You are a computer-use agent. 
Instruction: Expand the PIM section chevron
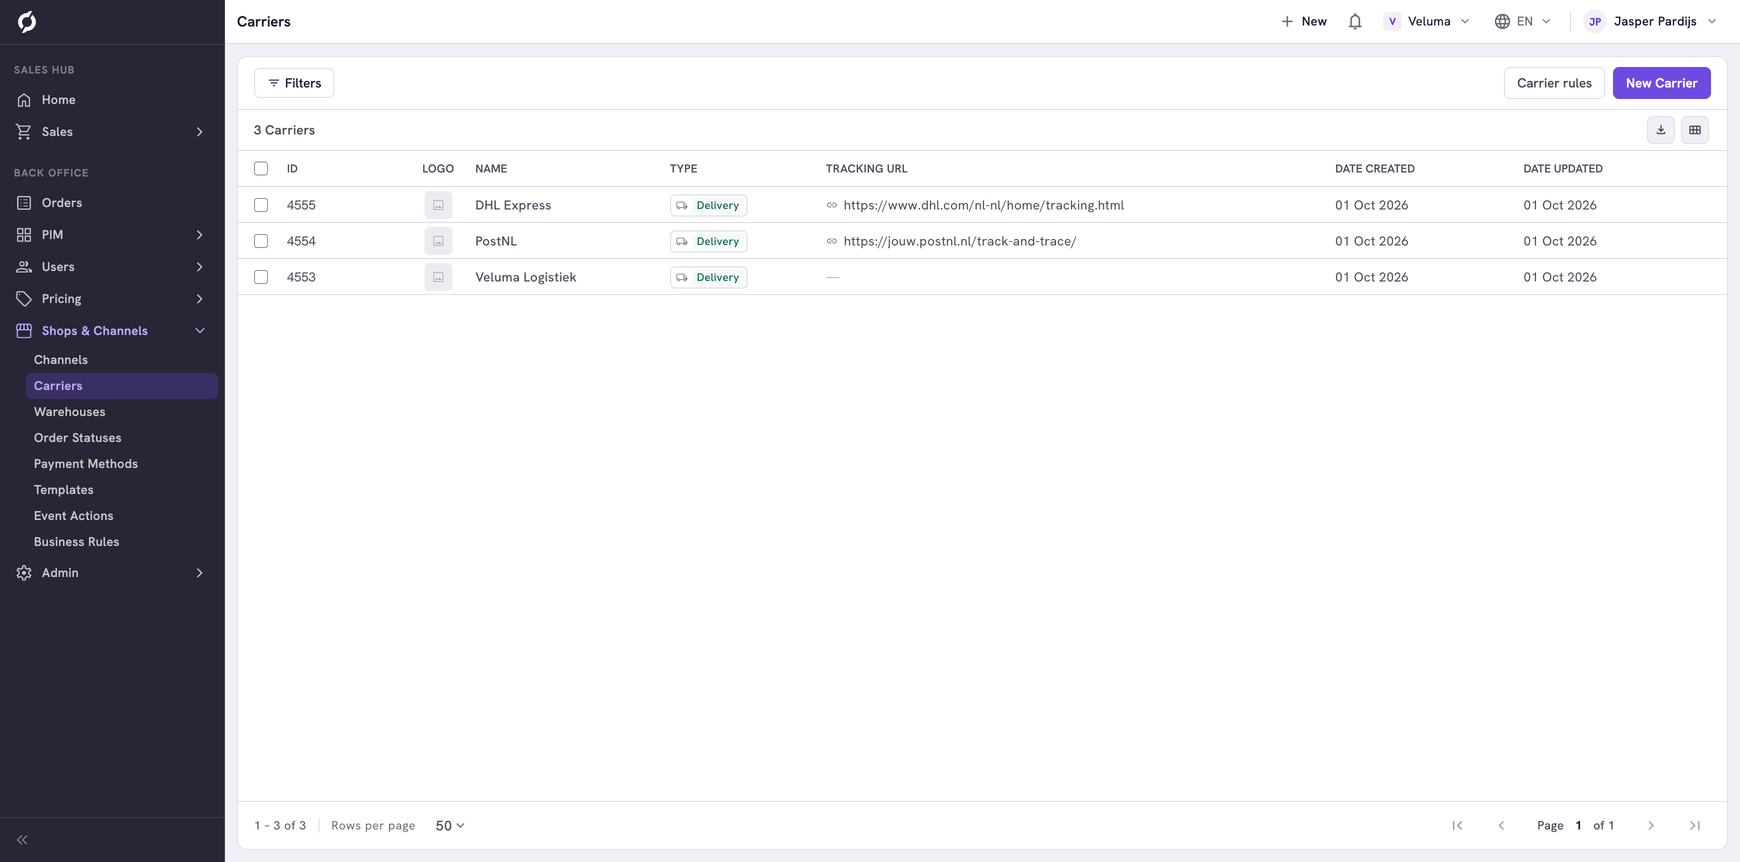click(x=200, y=235)
